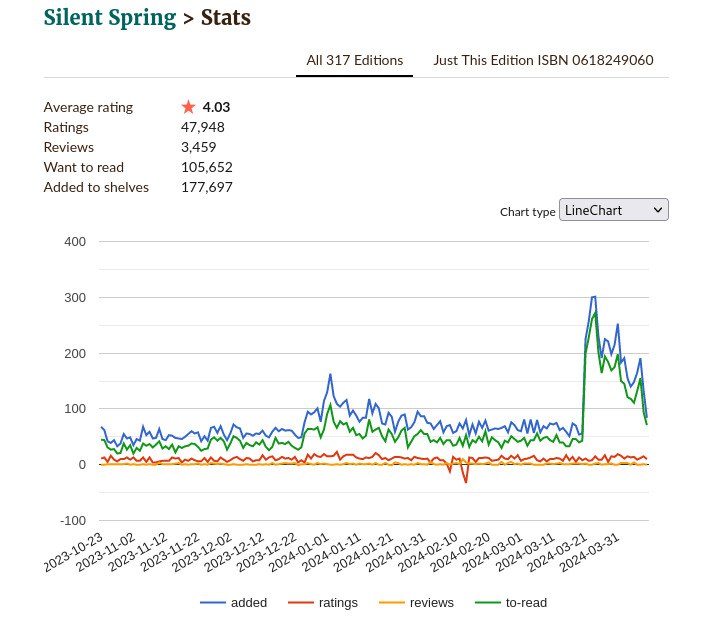Toggle the ratings series in legend
The width and height of the screenshot is (706, 627).
323,602
